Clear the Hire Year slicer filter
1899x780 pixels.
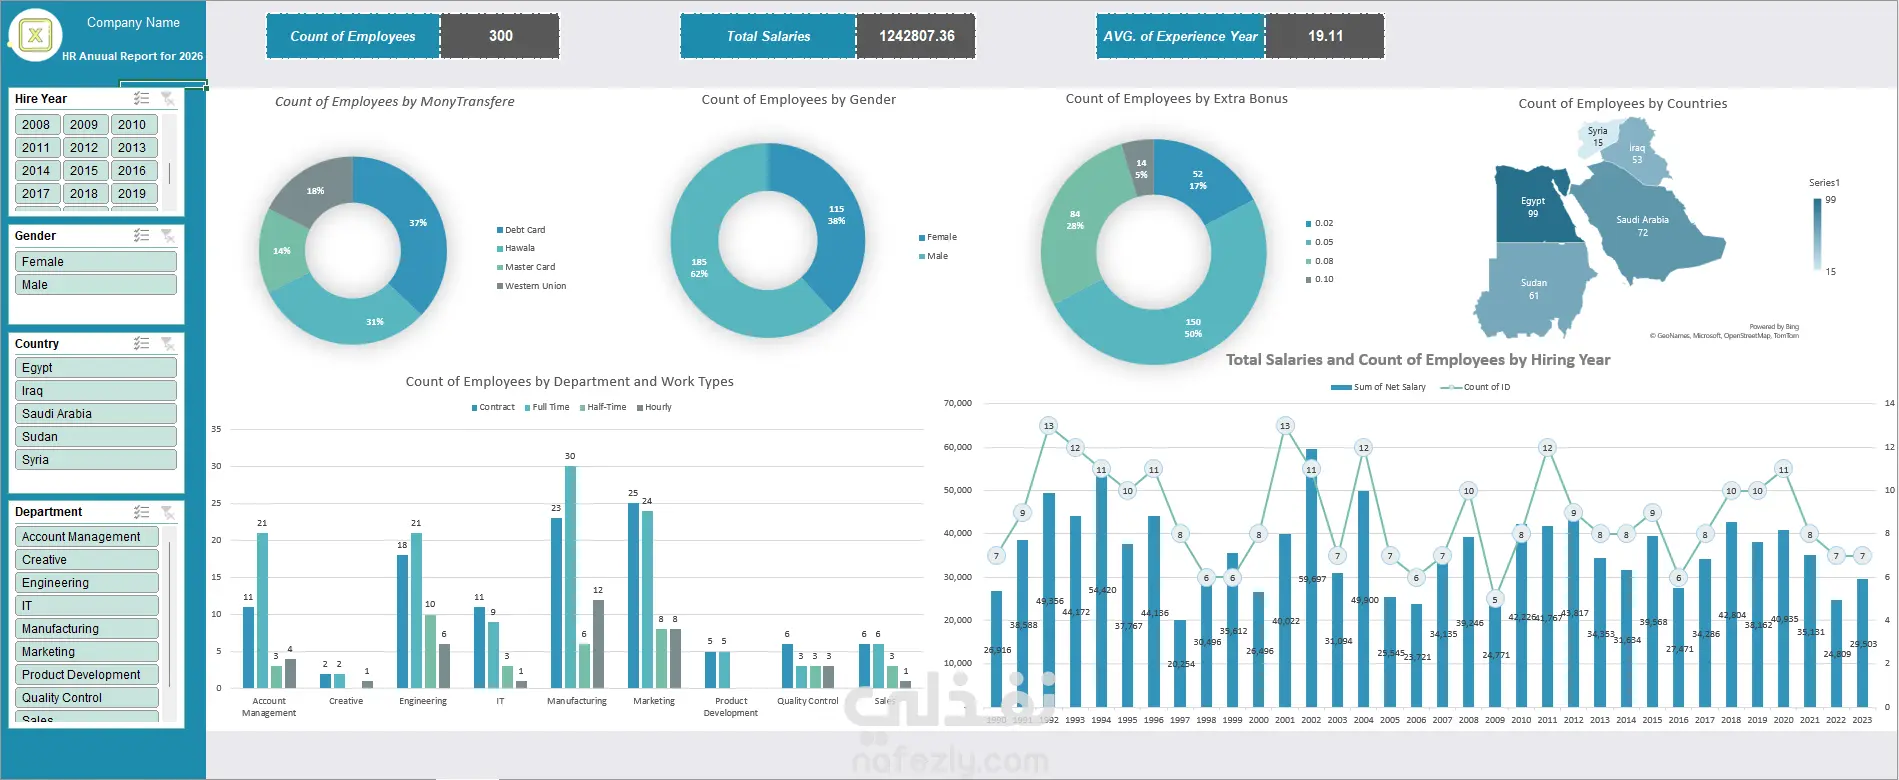[167, 98]
